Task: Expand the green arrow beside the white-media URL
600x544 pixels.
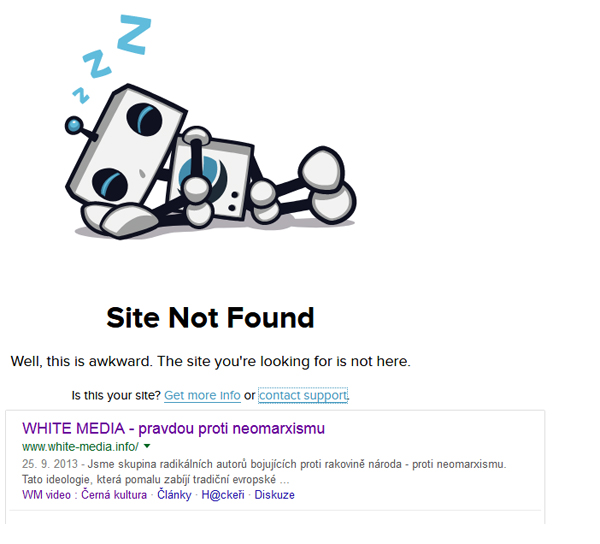Action: point(147,446)
